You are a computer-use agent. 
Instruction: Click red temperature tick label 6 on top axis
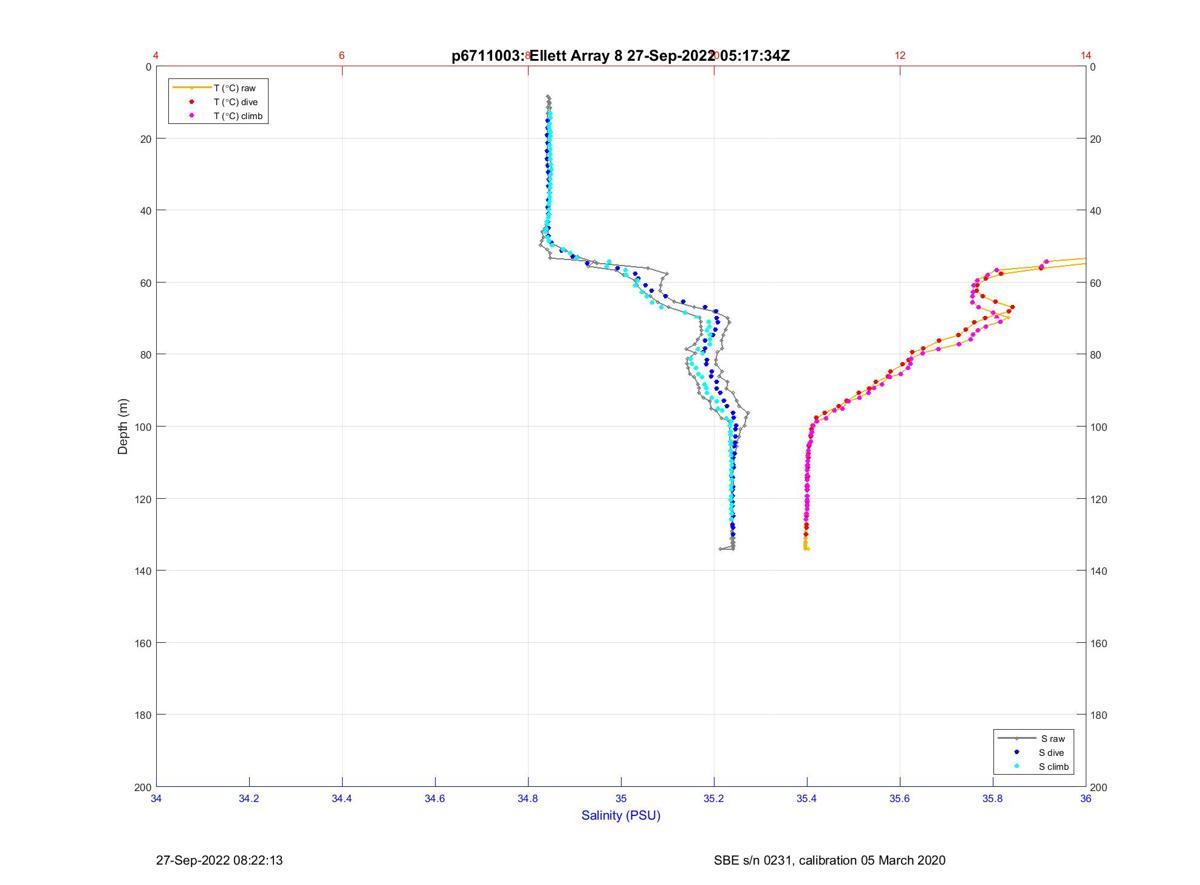pyautogui.click(x=342, y=56)
